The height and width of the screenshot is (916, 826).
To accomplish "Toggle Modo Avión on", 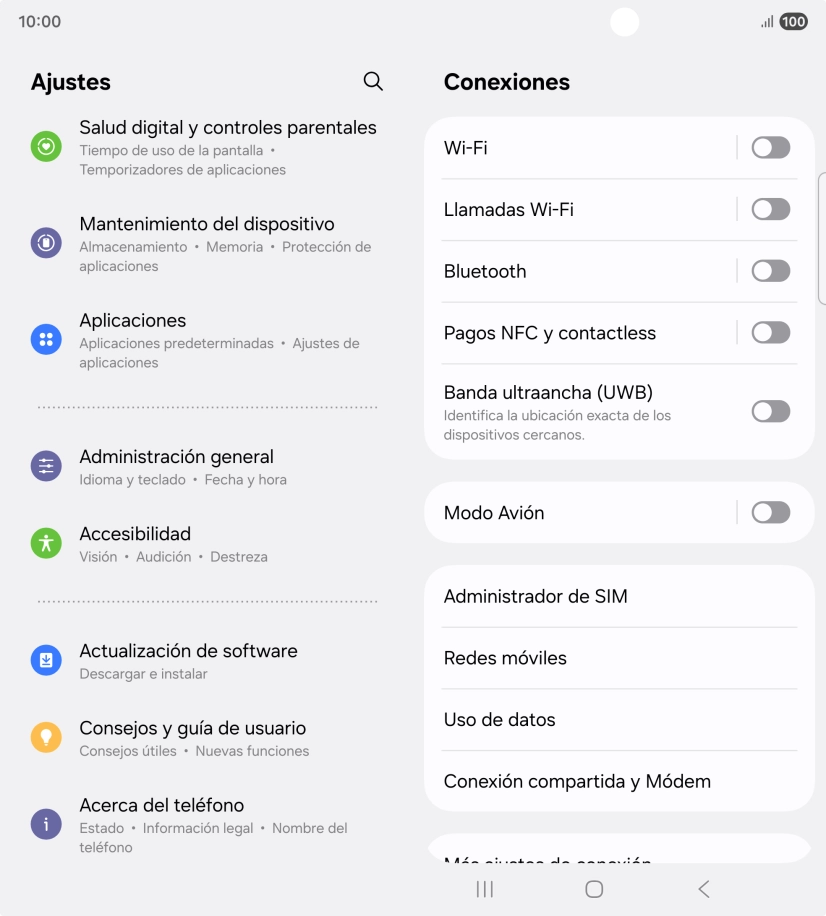I will pos(770,513).
